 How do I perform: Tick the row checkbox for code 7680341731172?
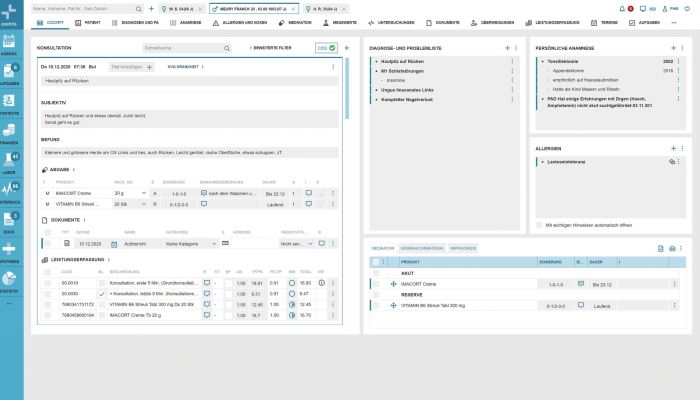48,304
